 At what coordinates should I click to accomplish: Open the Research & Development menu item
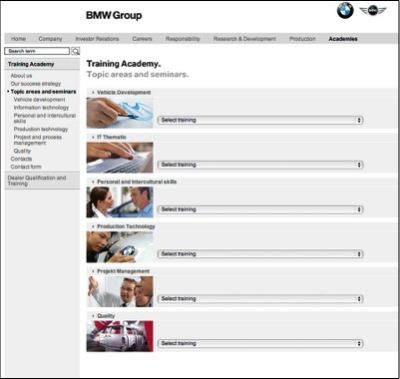pyautogui.click(x=245, y=39)
